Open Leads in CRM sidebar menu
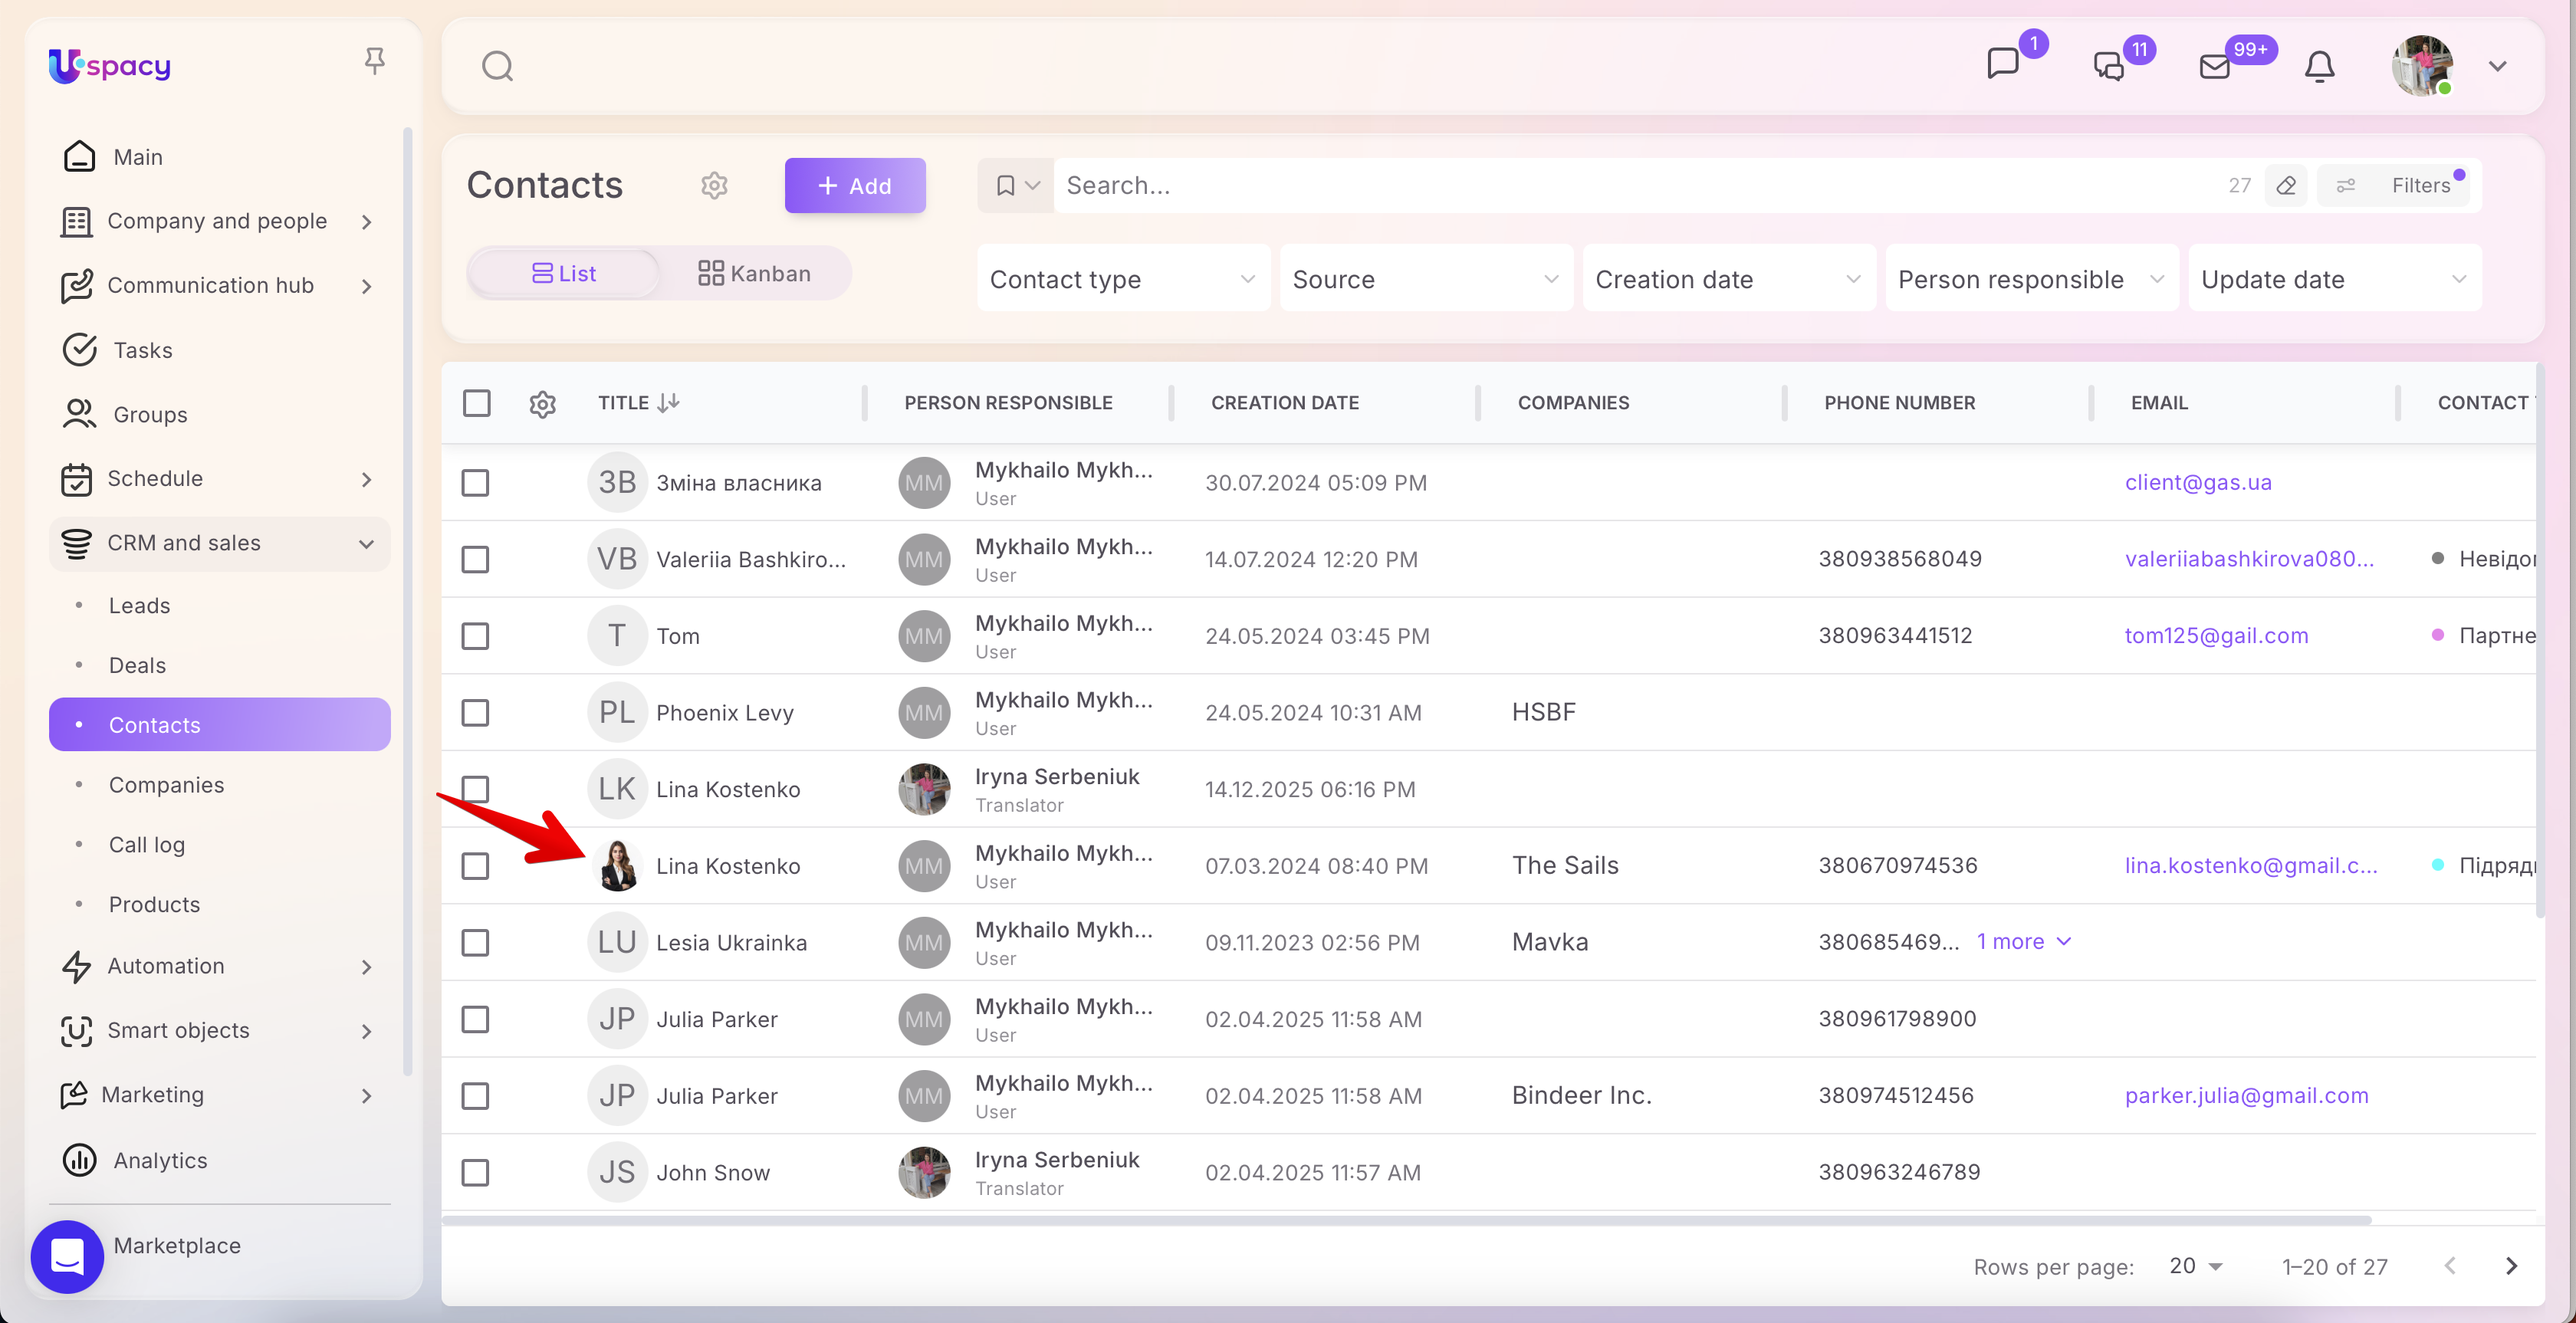Screen dimensions: 2576x1323 pyautogui.click(x=139, y=606)
